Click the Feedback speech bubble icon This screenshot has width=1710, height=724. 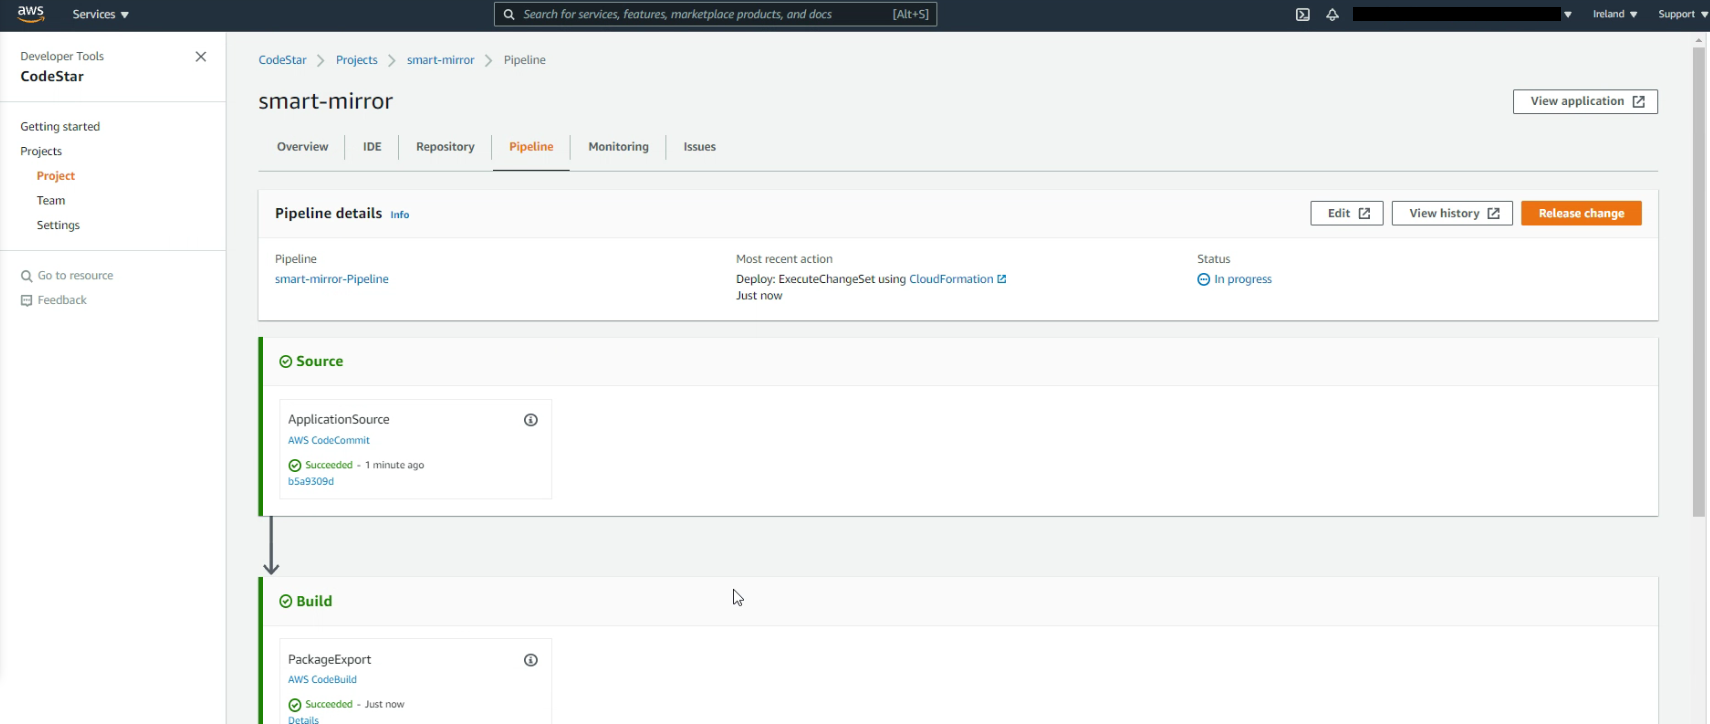coord(27,300)
